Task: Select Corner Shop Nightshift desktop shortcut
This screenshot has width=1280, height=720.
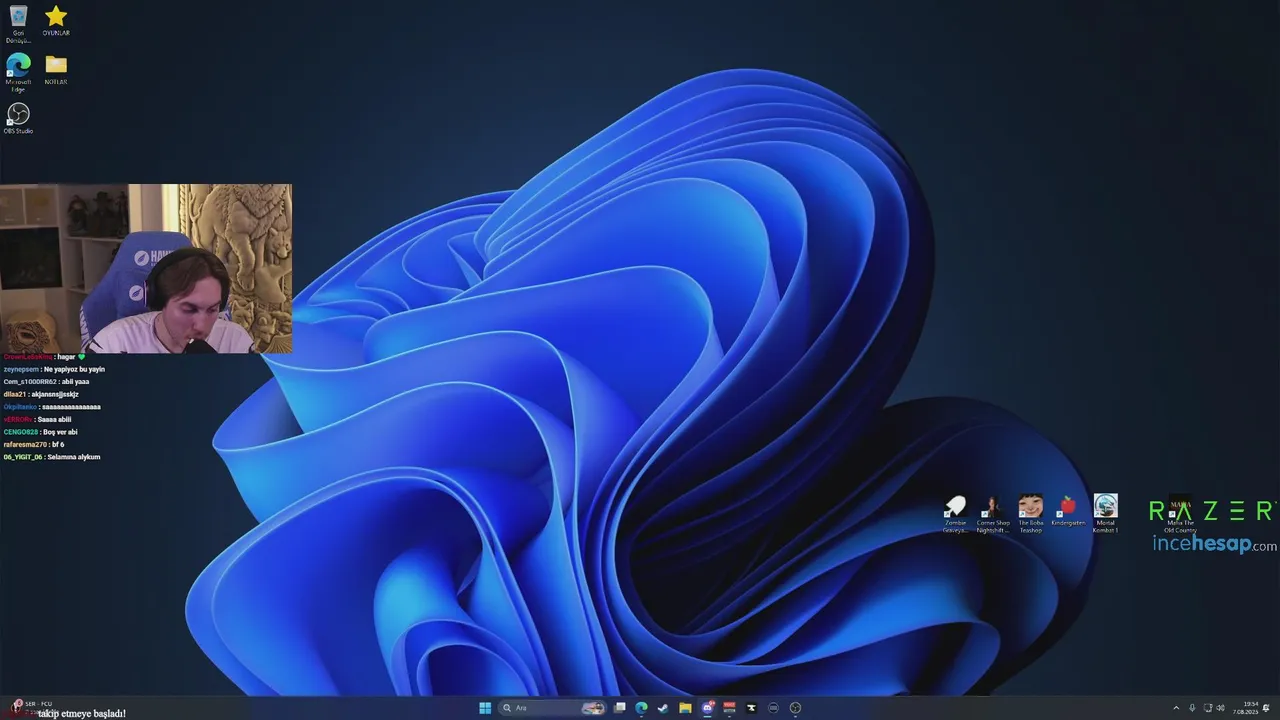Action: pyautogui.click(x=993, y=514)
